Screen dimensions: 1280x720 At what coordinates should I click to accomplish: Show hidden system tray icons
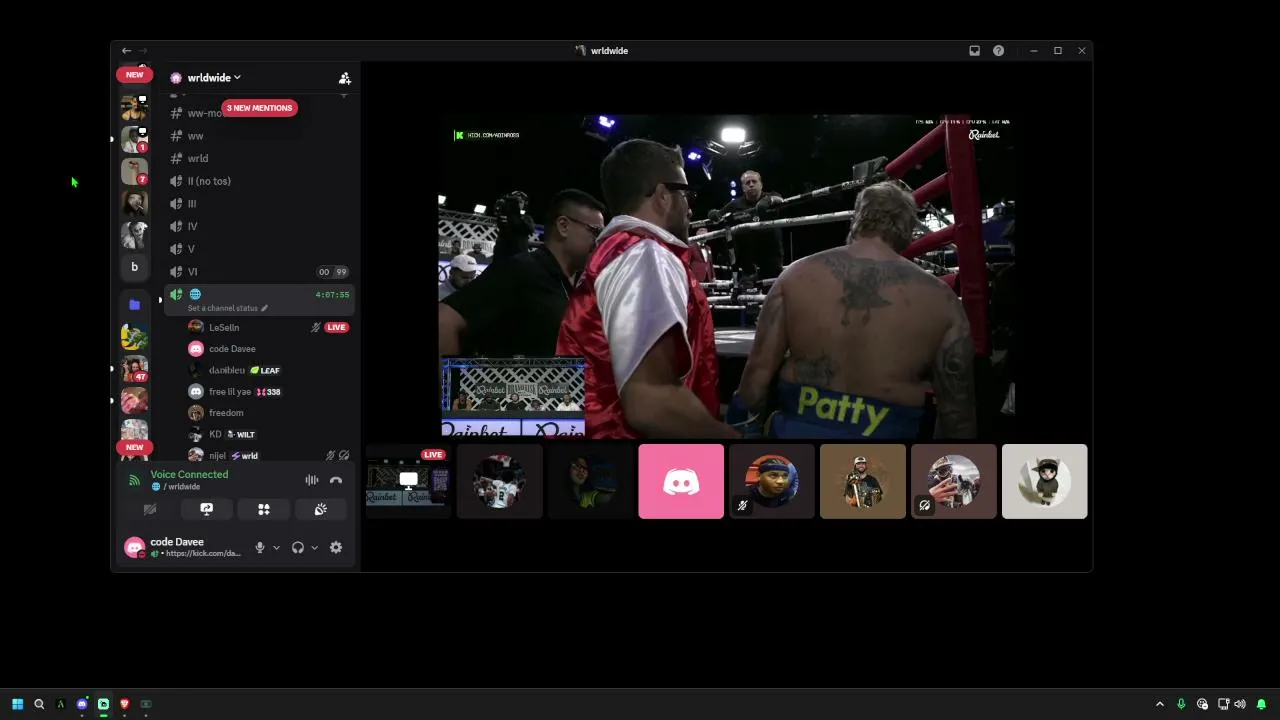(1160, 704)
